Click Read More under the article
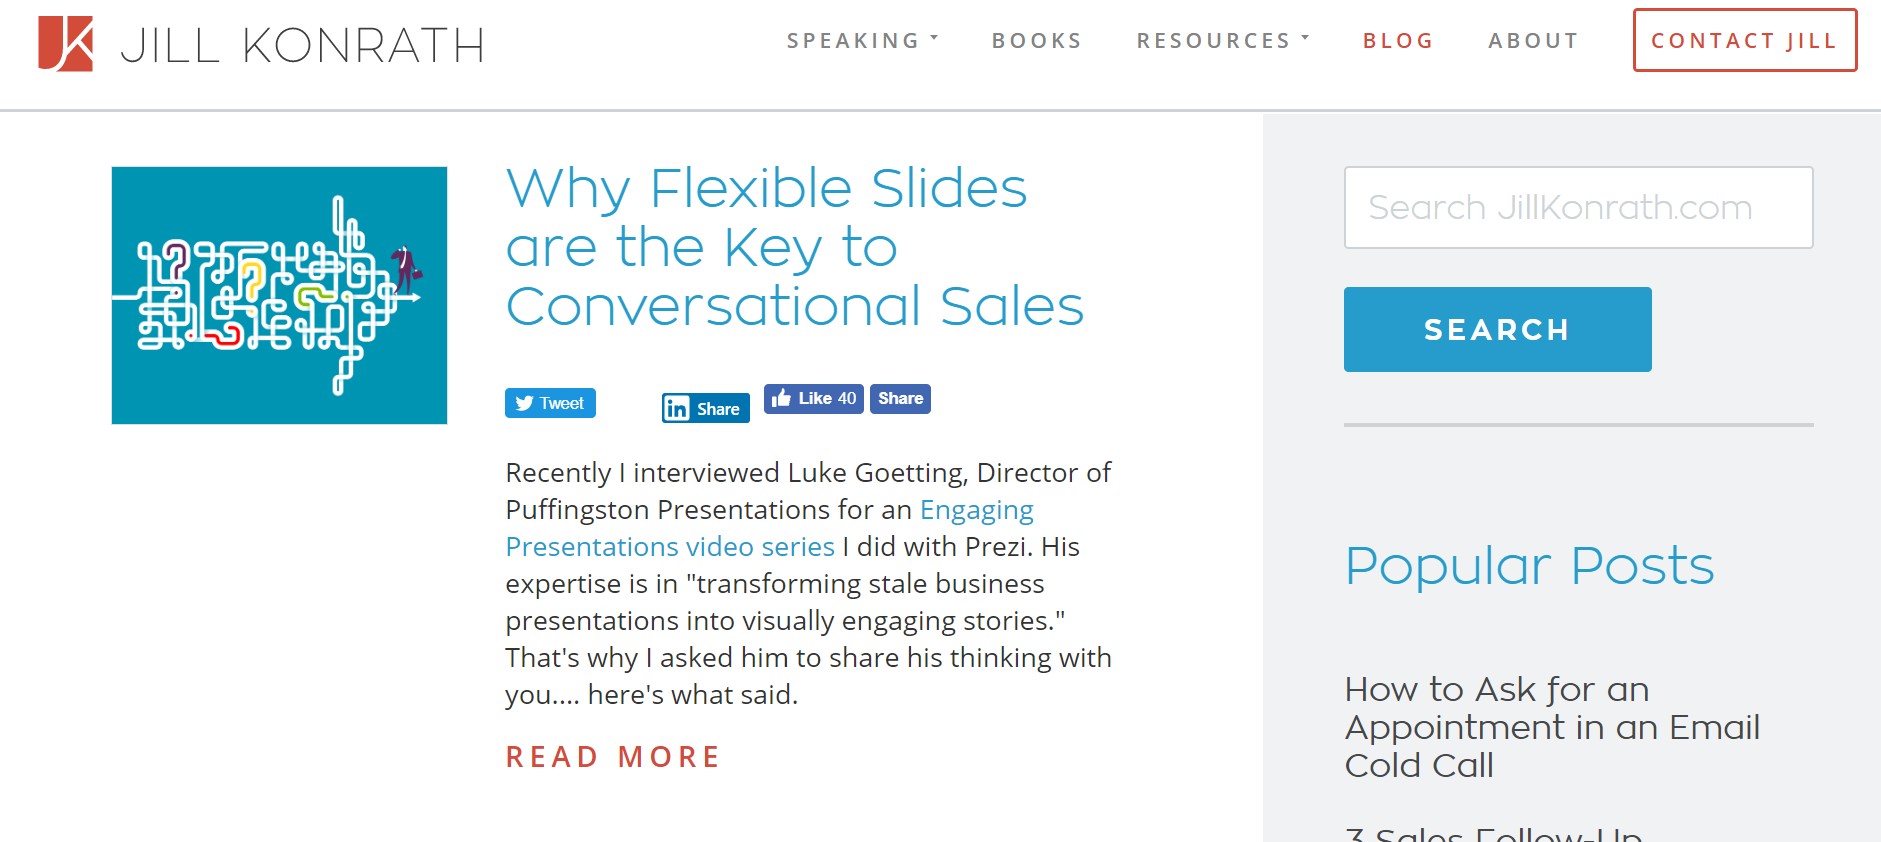This screenshot has width=1881, height=842. [x=613, y=757]
